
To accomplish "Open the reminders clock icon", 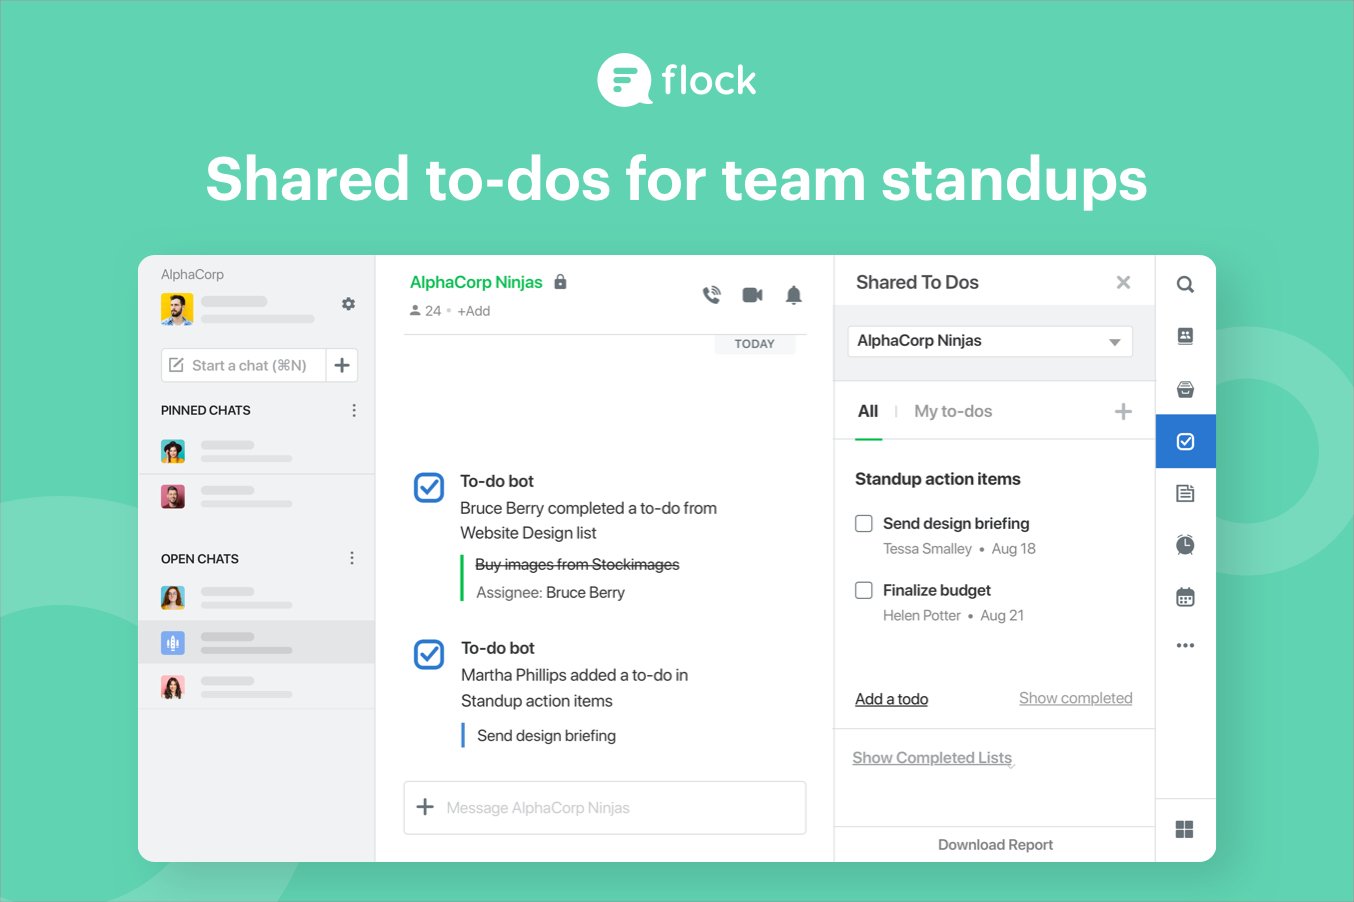I will point(1185,545).
